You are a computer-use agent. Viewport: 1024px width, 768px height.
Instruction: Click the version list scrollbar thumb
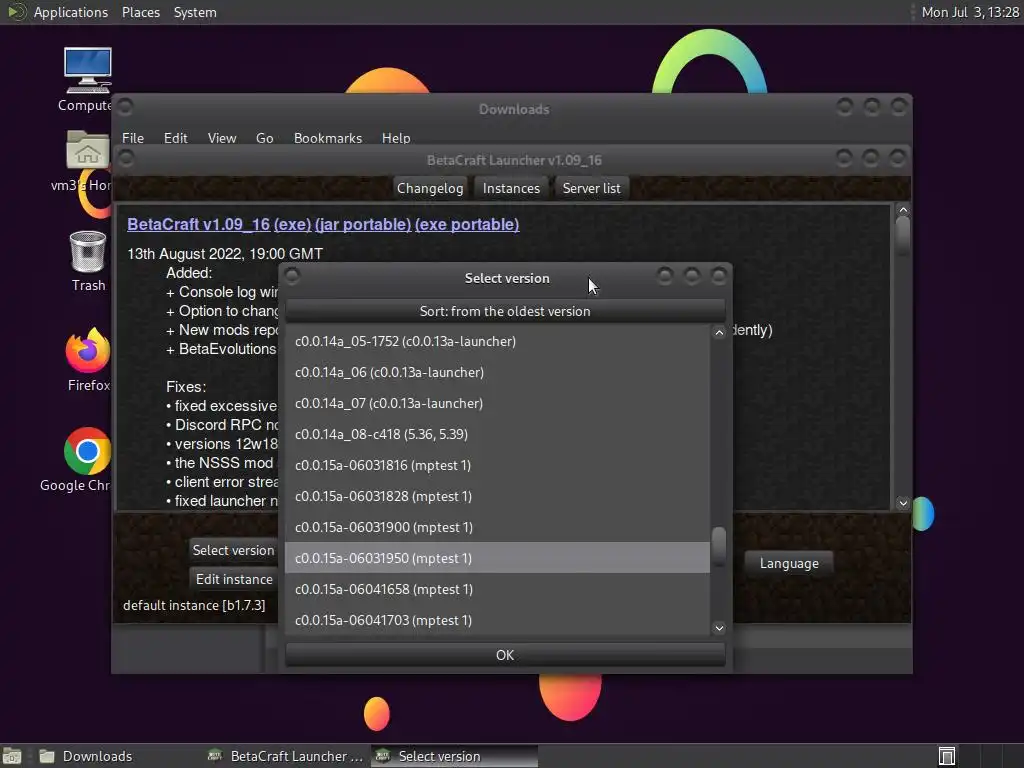point(719,546)
